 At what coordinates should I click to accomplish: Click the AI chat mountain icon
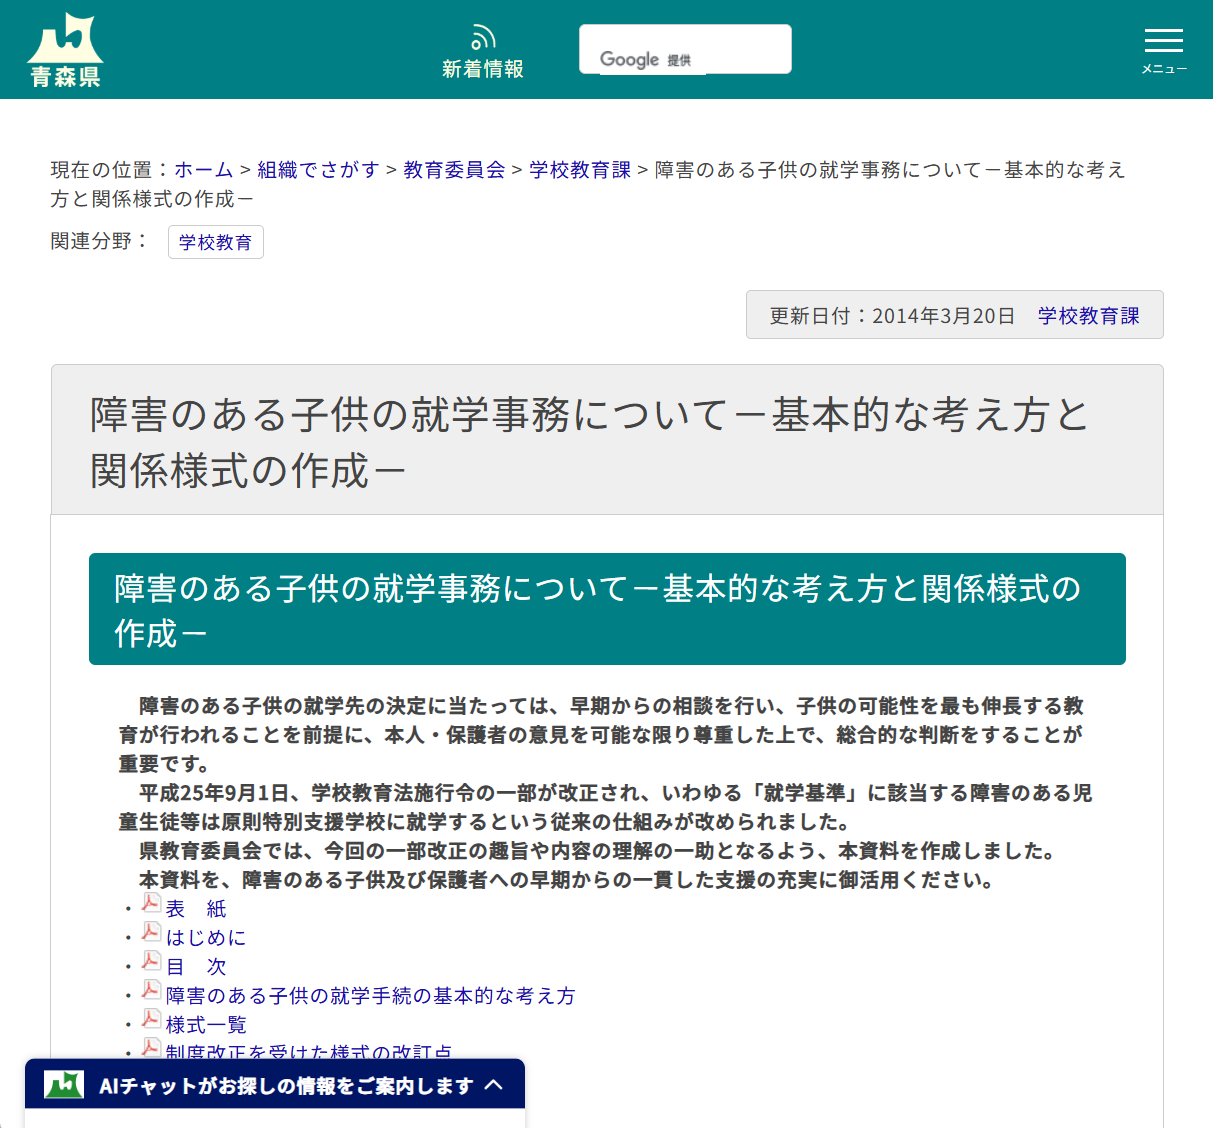(x=65, y=1083)
